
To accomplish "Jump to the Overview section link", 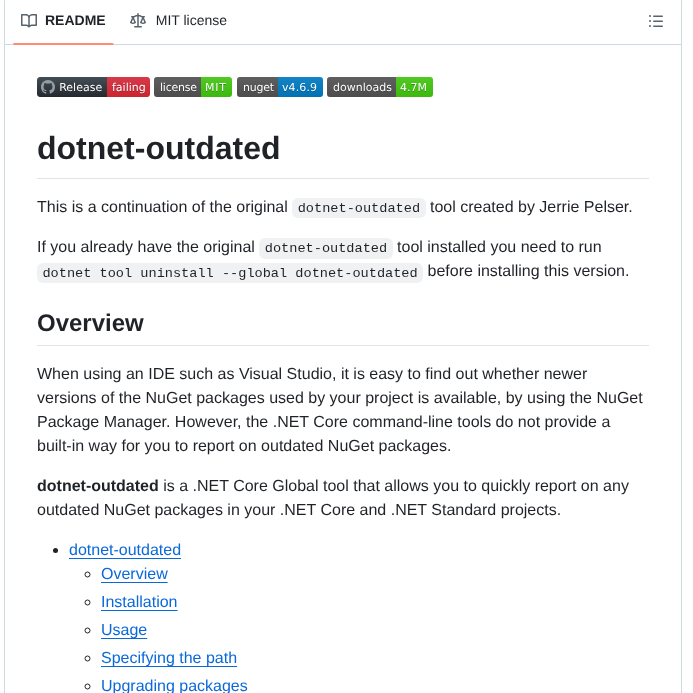I will click(134, 574).
